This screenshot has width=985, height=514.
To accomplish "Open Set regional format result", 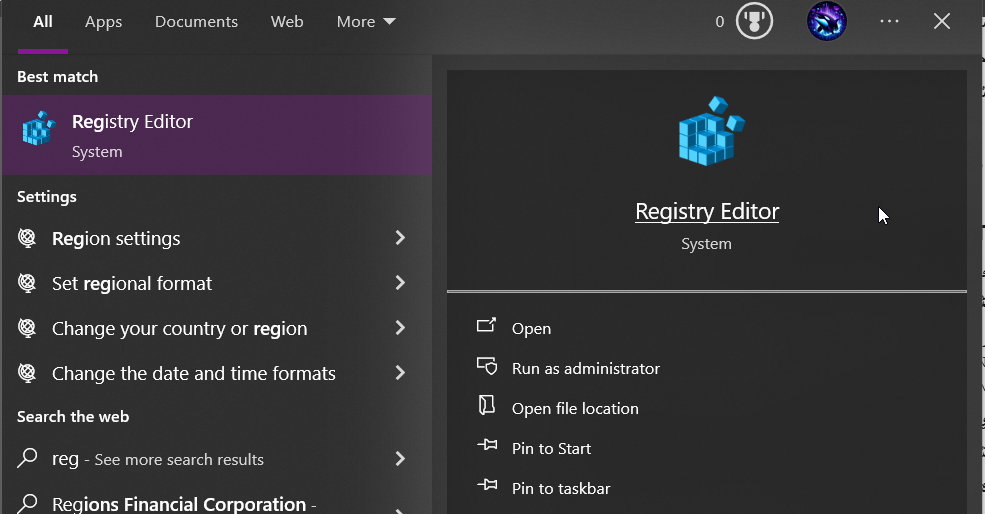I will click(217, 283).
